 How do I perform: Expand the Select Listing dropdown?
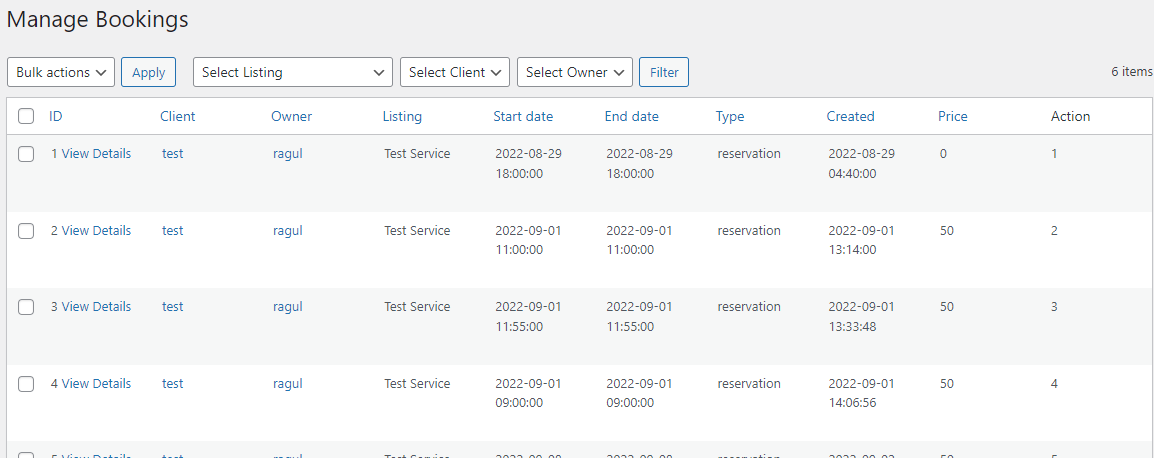pyautogui.click(x=293, y=72)
